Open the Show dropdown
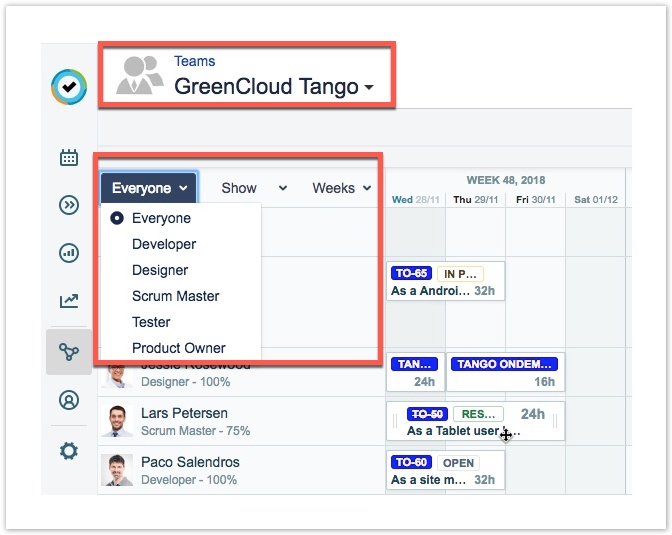This screenshot has height=535, width=672. tap(253, 188)
